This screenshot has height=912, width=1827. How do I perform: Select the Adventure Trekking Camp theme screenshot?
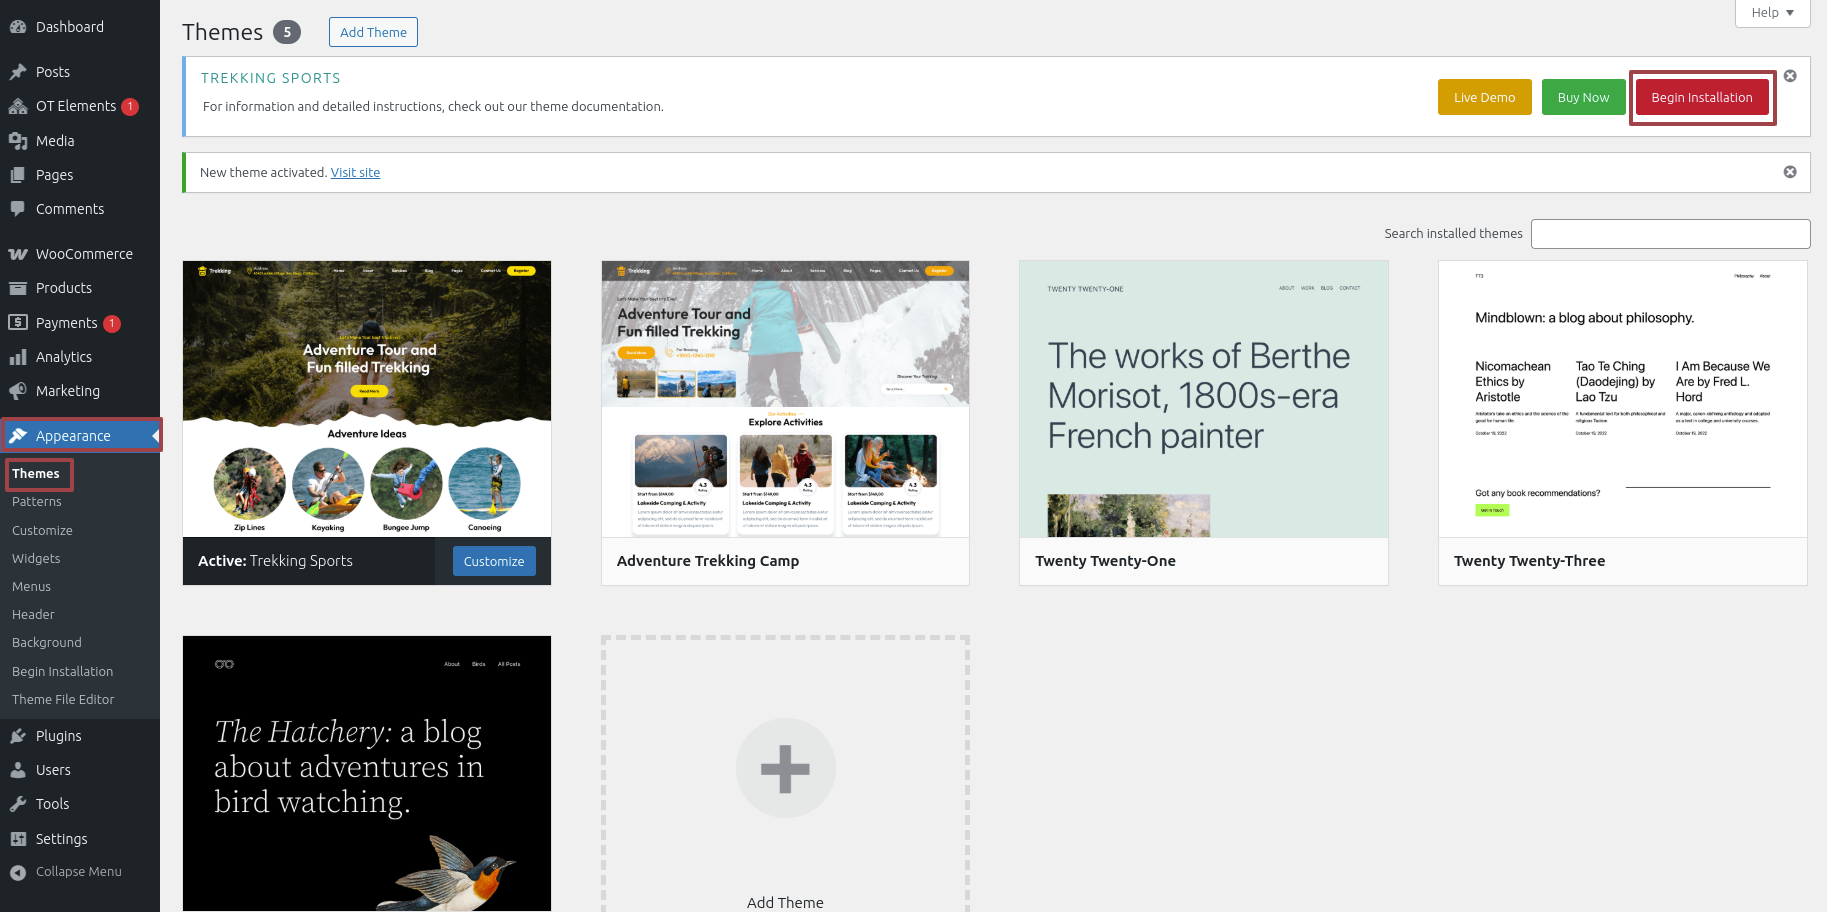point(785,399)
